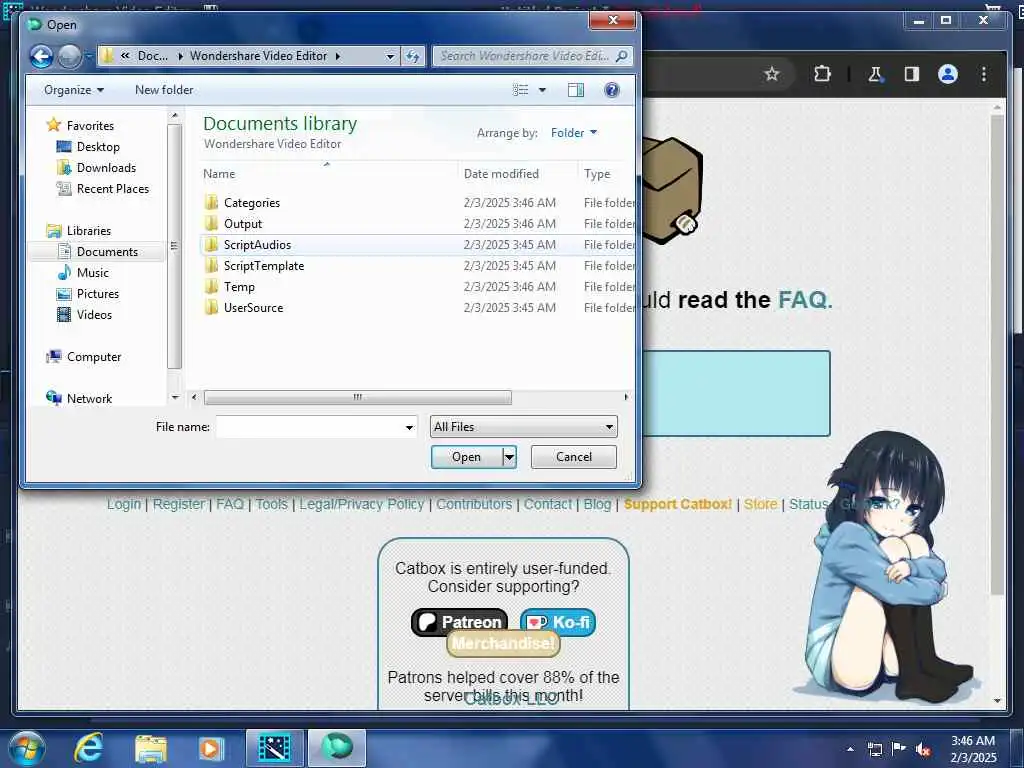Screen dimensions: 1024x768
Task: Click the green browser icon in the taskbar
Action: 337,748
